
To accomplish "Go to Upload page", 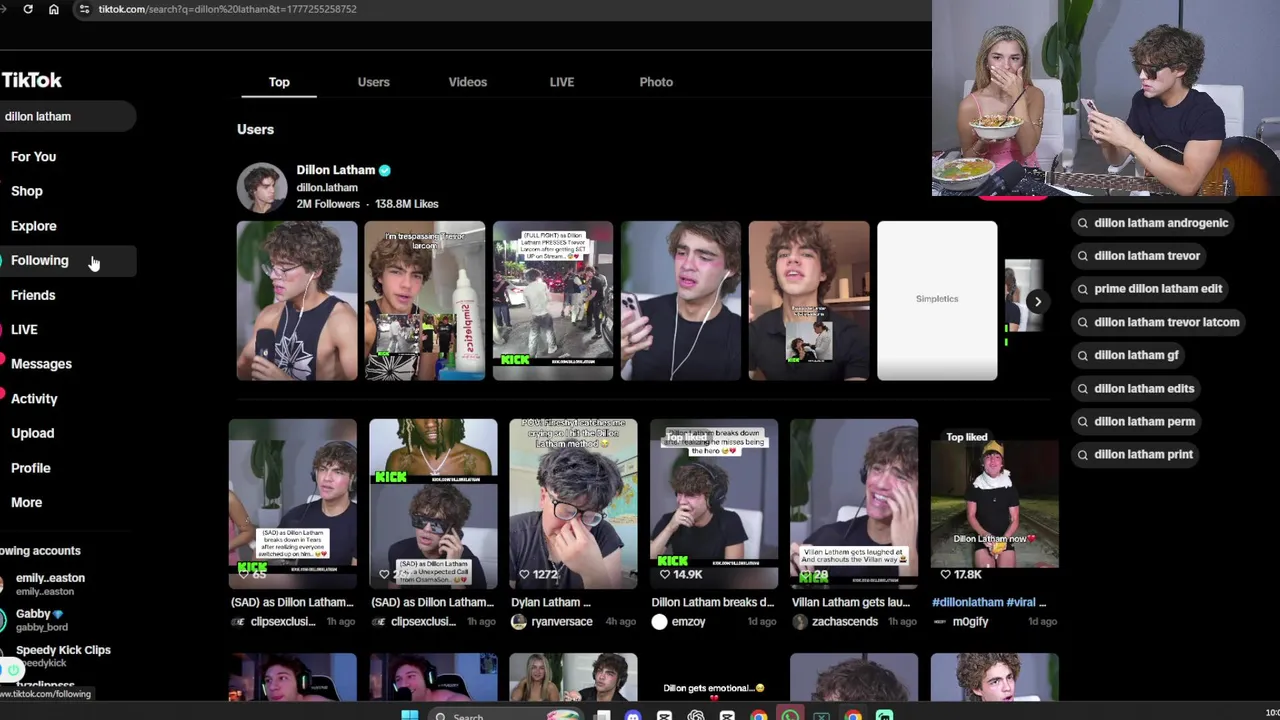I will (x=33, y=433).
